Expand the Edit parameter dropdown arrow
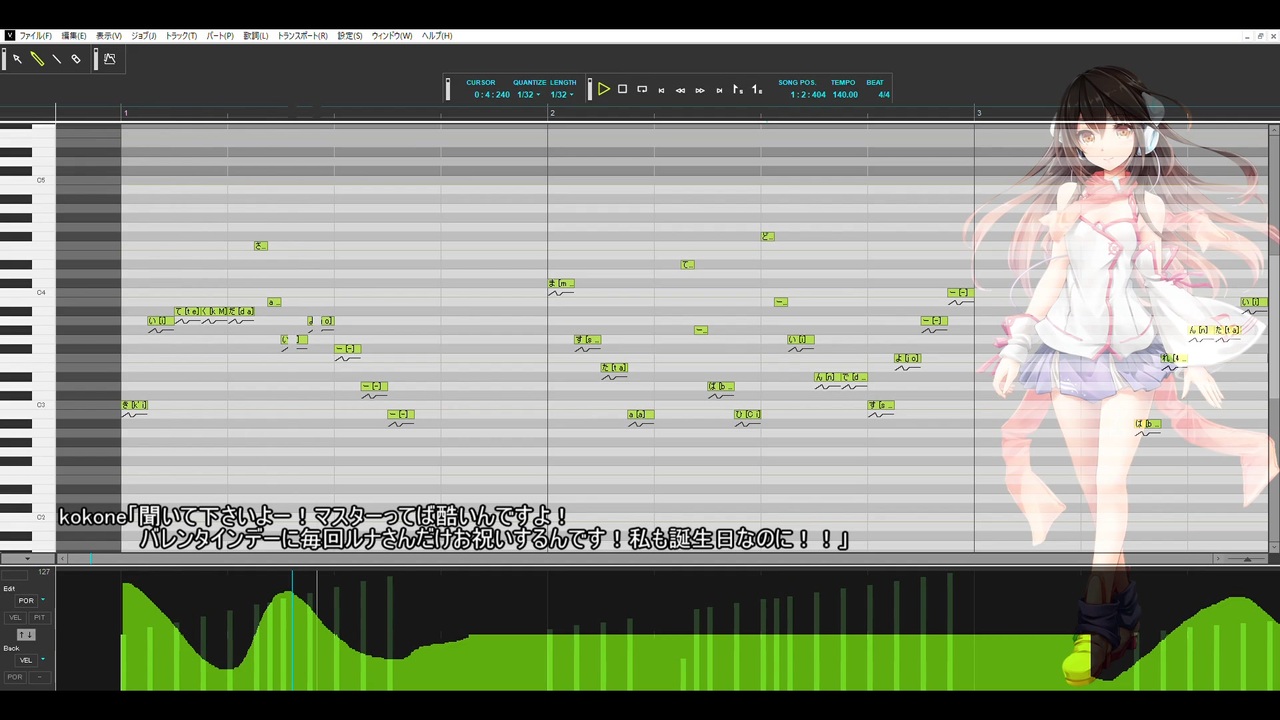This screenshot has height=720, width=1280. click(43, 600)
